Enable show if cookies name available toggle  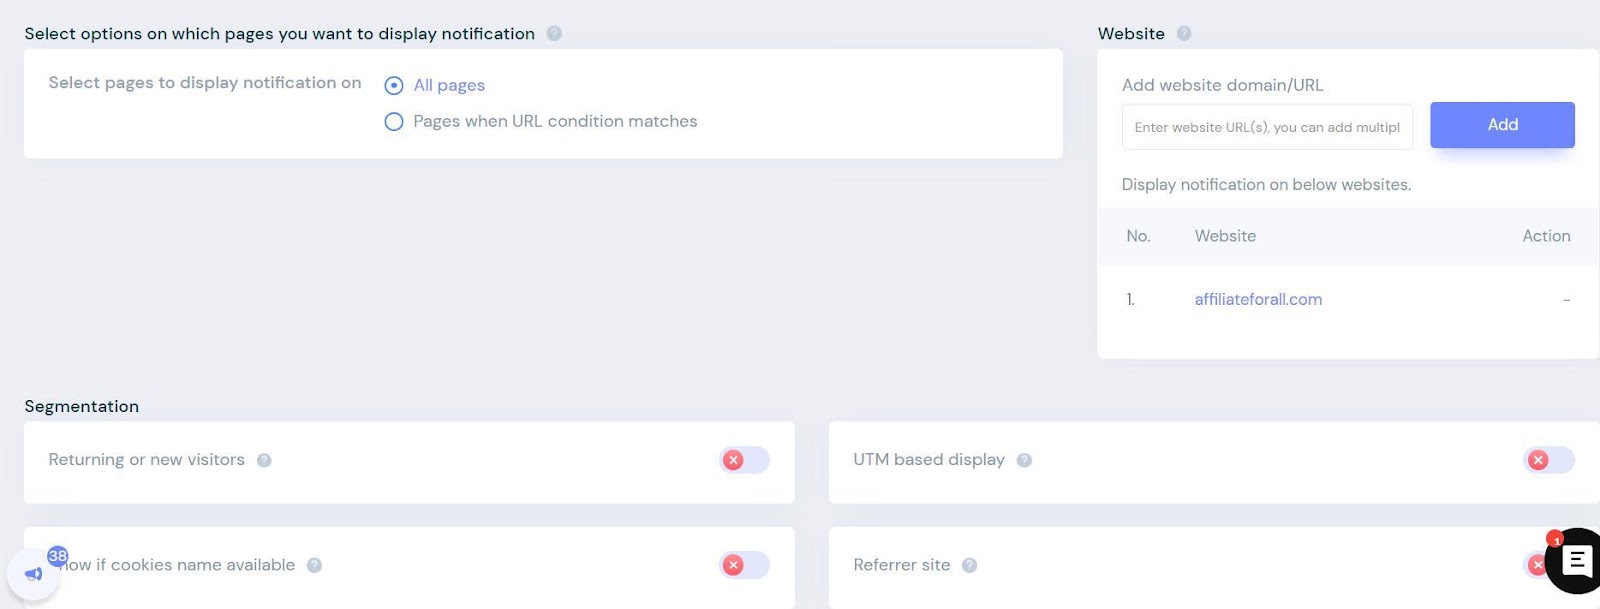[744, 565]
